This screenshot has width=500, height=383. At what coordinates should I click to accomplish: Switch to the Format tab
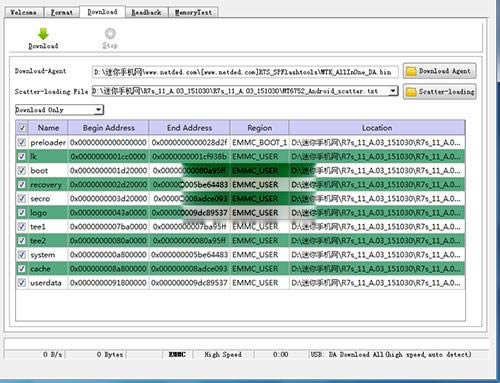click(62, 12)
